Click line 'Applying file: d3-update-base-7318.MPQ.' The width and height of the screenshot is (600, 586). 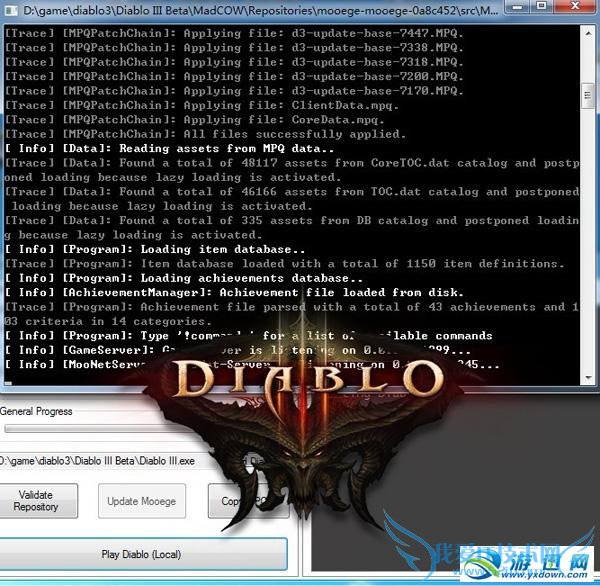234,62
